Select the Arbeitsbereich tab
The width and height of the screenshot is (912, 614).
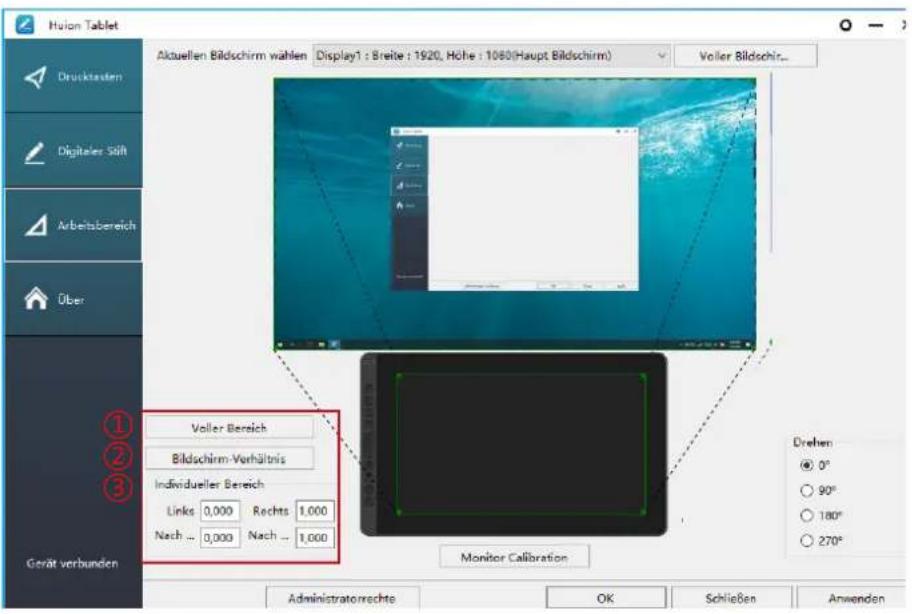(x=73, y=225)
